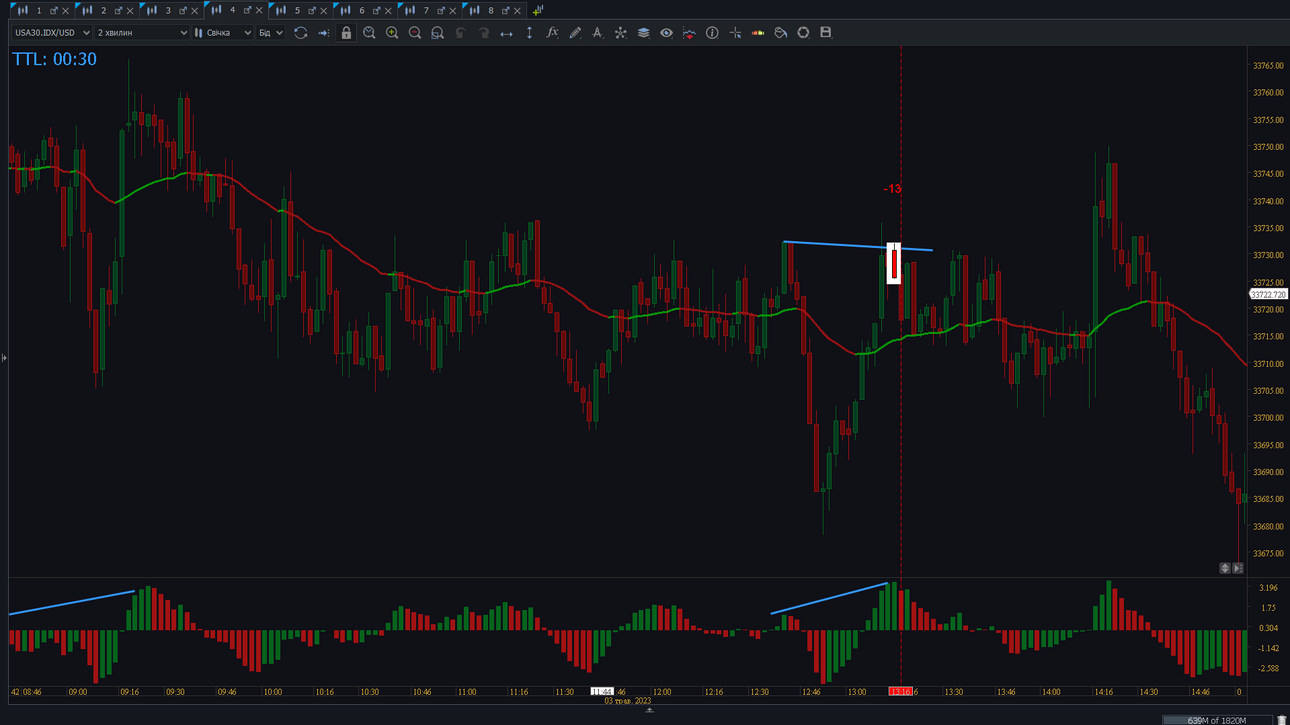Image resolution: width=1290 pixels, height=725 pixels.
Task: Toggle auto-shift chart to latest candle
Action: point(323,33)
